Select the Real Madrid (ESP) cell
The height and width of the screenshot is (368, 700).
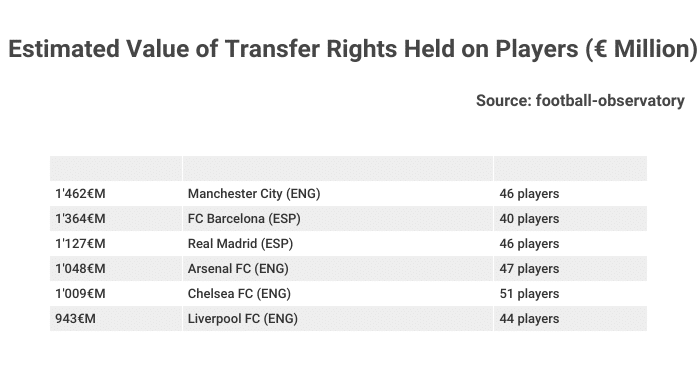coord(338,244)
